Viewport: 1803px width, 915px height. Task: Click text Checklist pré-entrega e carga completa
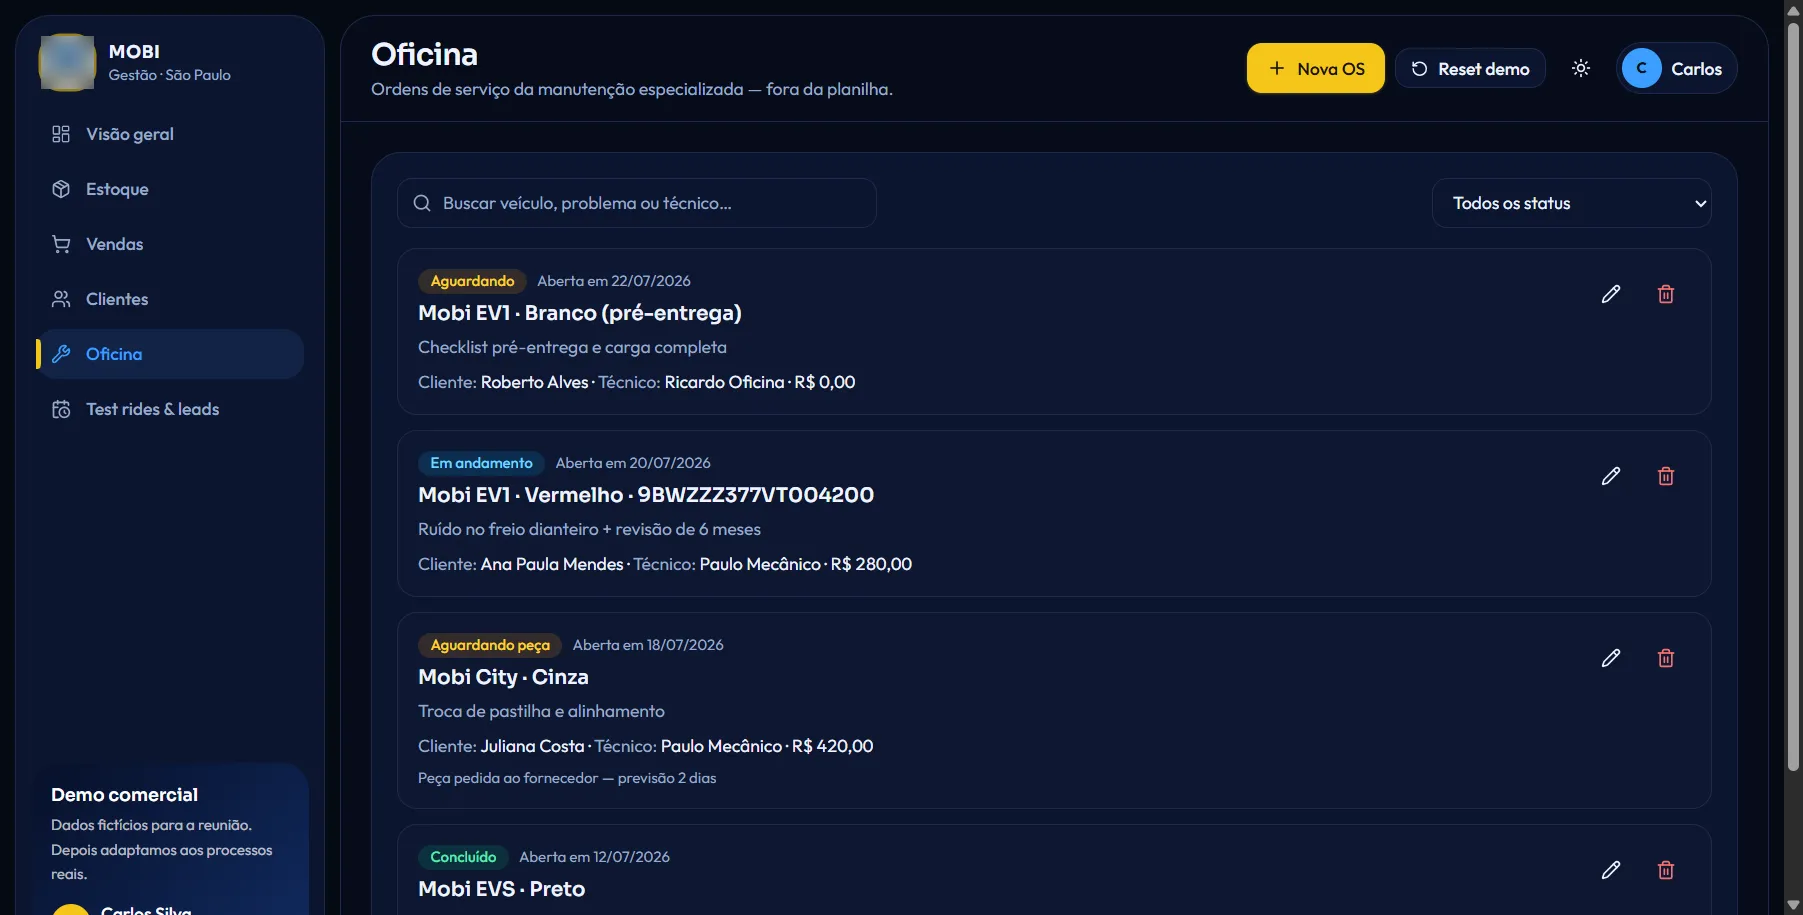pos(572,347)
